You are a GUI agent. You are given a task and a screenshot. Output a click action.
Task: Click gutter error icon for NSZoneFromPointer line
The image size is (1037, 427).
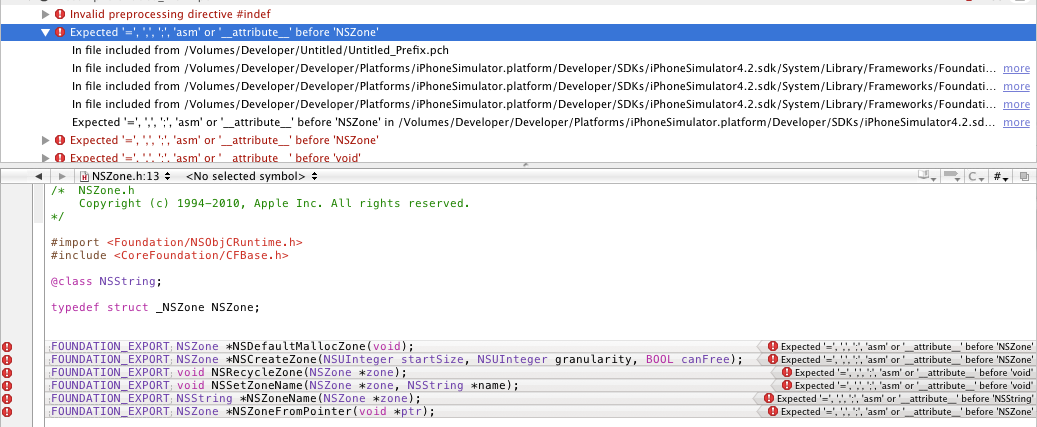tap(7, 412)
